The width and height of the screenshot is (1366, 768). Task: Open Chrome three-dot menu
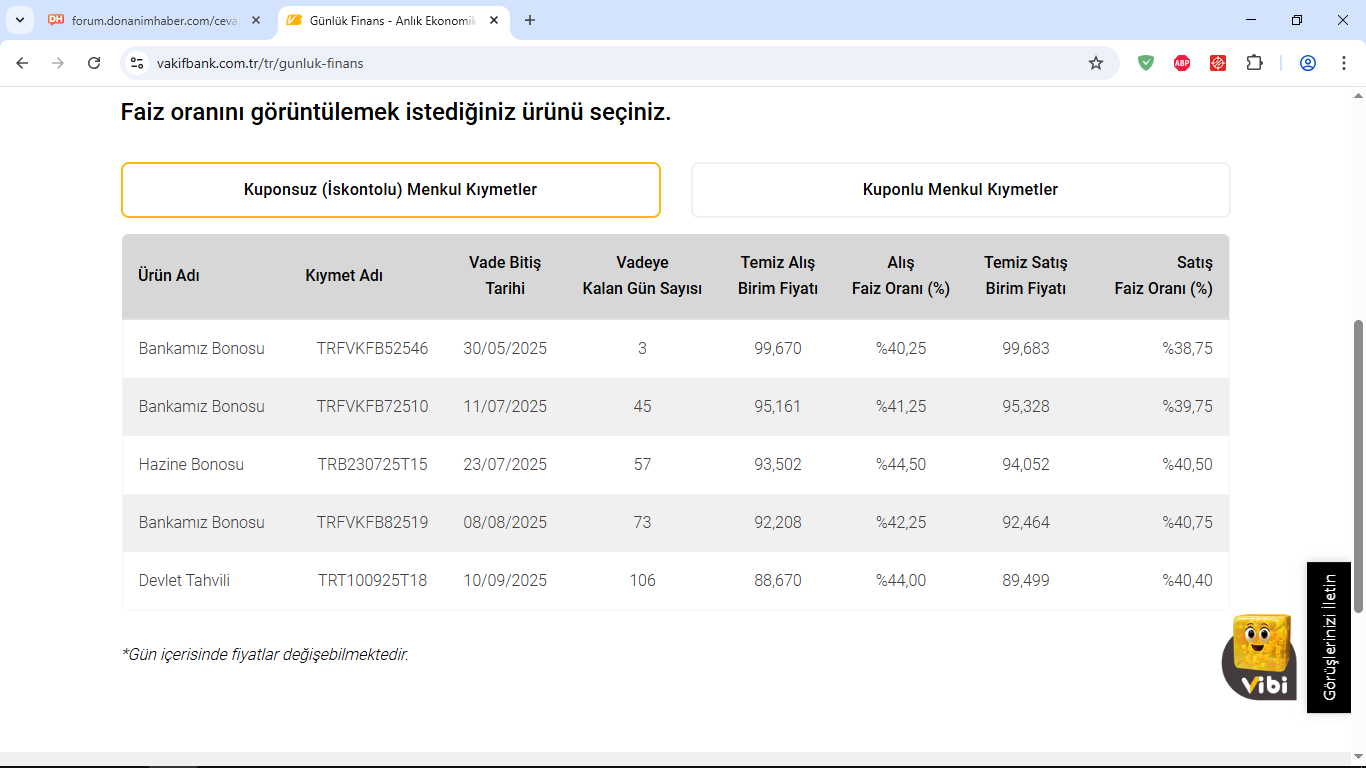[x=1343, y=63]
